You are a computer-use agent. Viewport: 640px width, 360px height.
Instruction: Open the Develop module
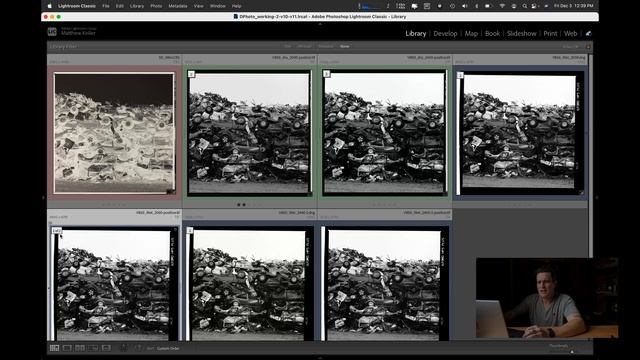click(445, 33)
